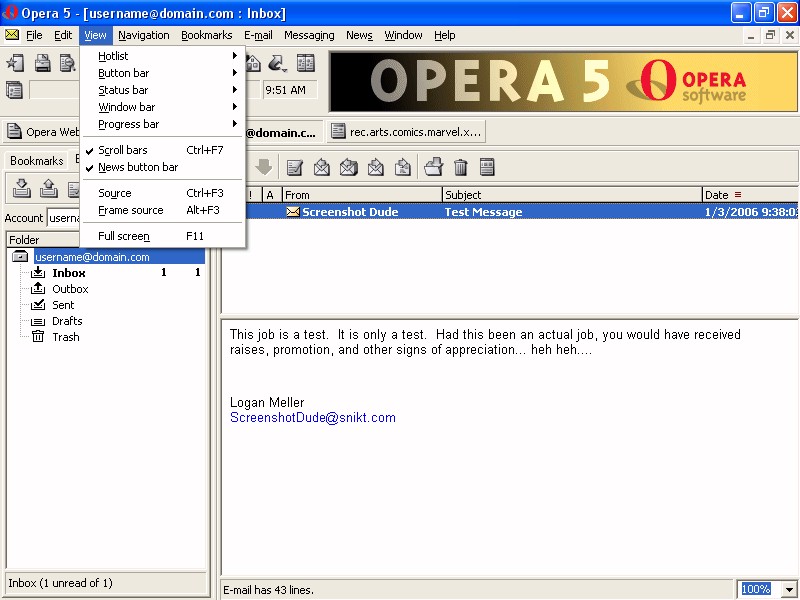Switch to rec.arts.comics.marvel window tab
This screenshot has width=800, height=600.
pyautogui.click(x=406, y=132)
